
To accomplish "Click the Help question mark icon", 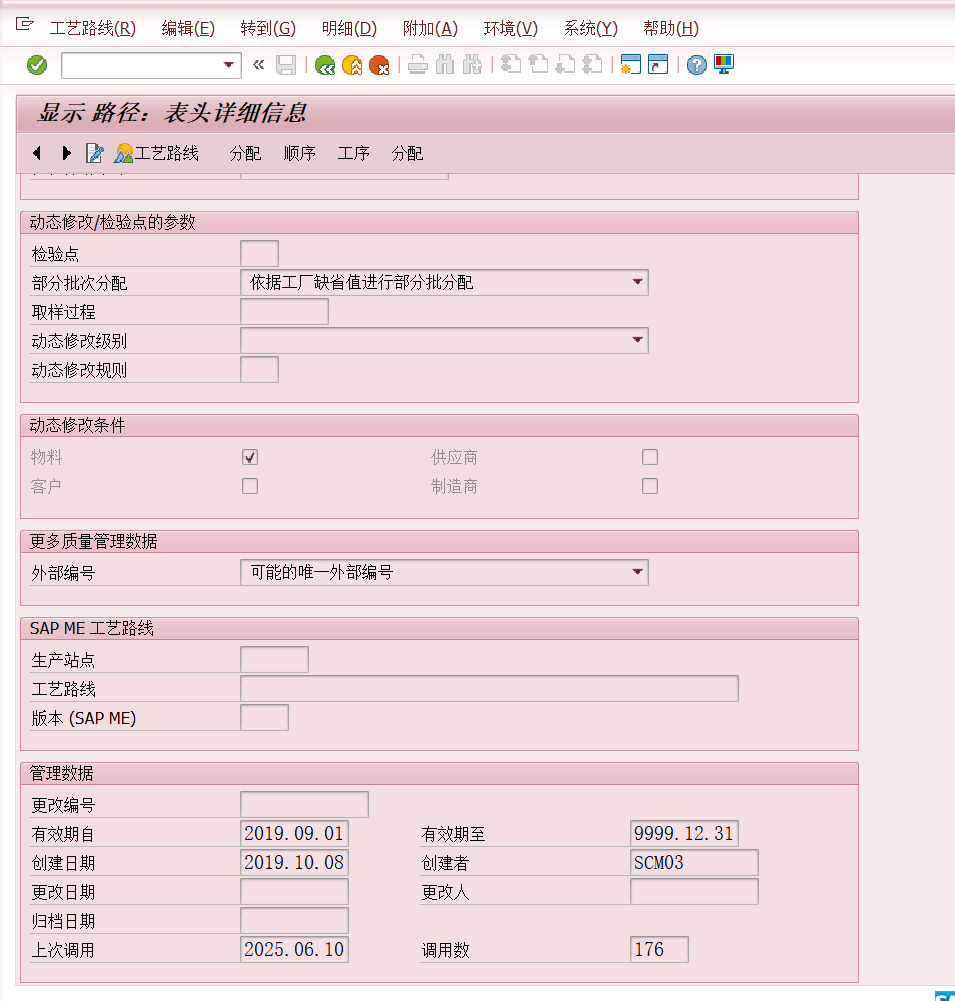I will (x=696, y=65).
